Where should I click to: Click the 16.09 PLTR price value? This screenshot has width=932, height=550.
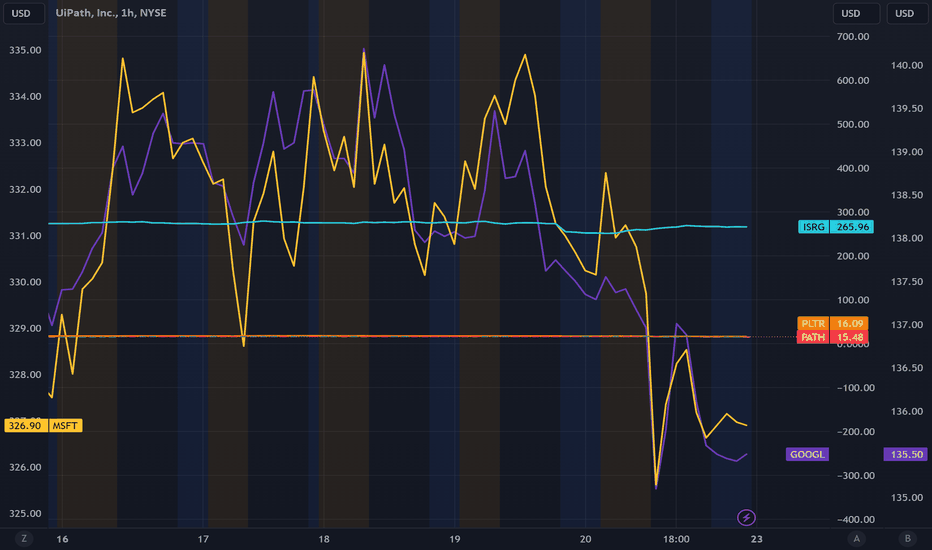850,323
